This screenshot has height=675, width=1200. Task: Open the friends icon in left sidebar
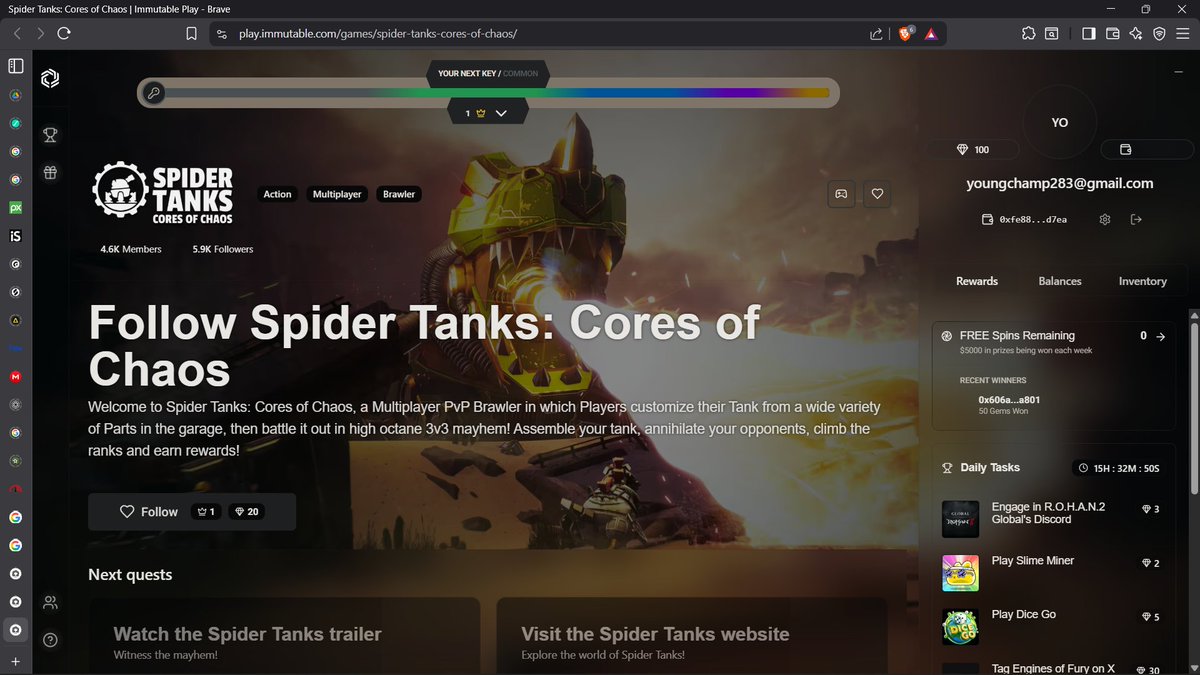point(50,602)
